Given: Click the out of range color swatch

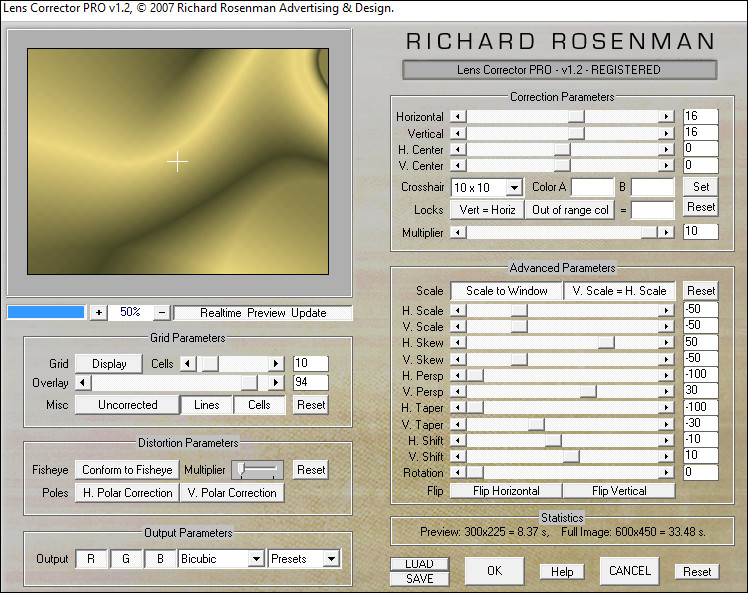Looking at the screenshot, I should click(x=653, y=210).
